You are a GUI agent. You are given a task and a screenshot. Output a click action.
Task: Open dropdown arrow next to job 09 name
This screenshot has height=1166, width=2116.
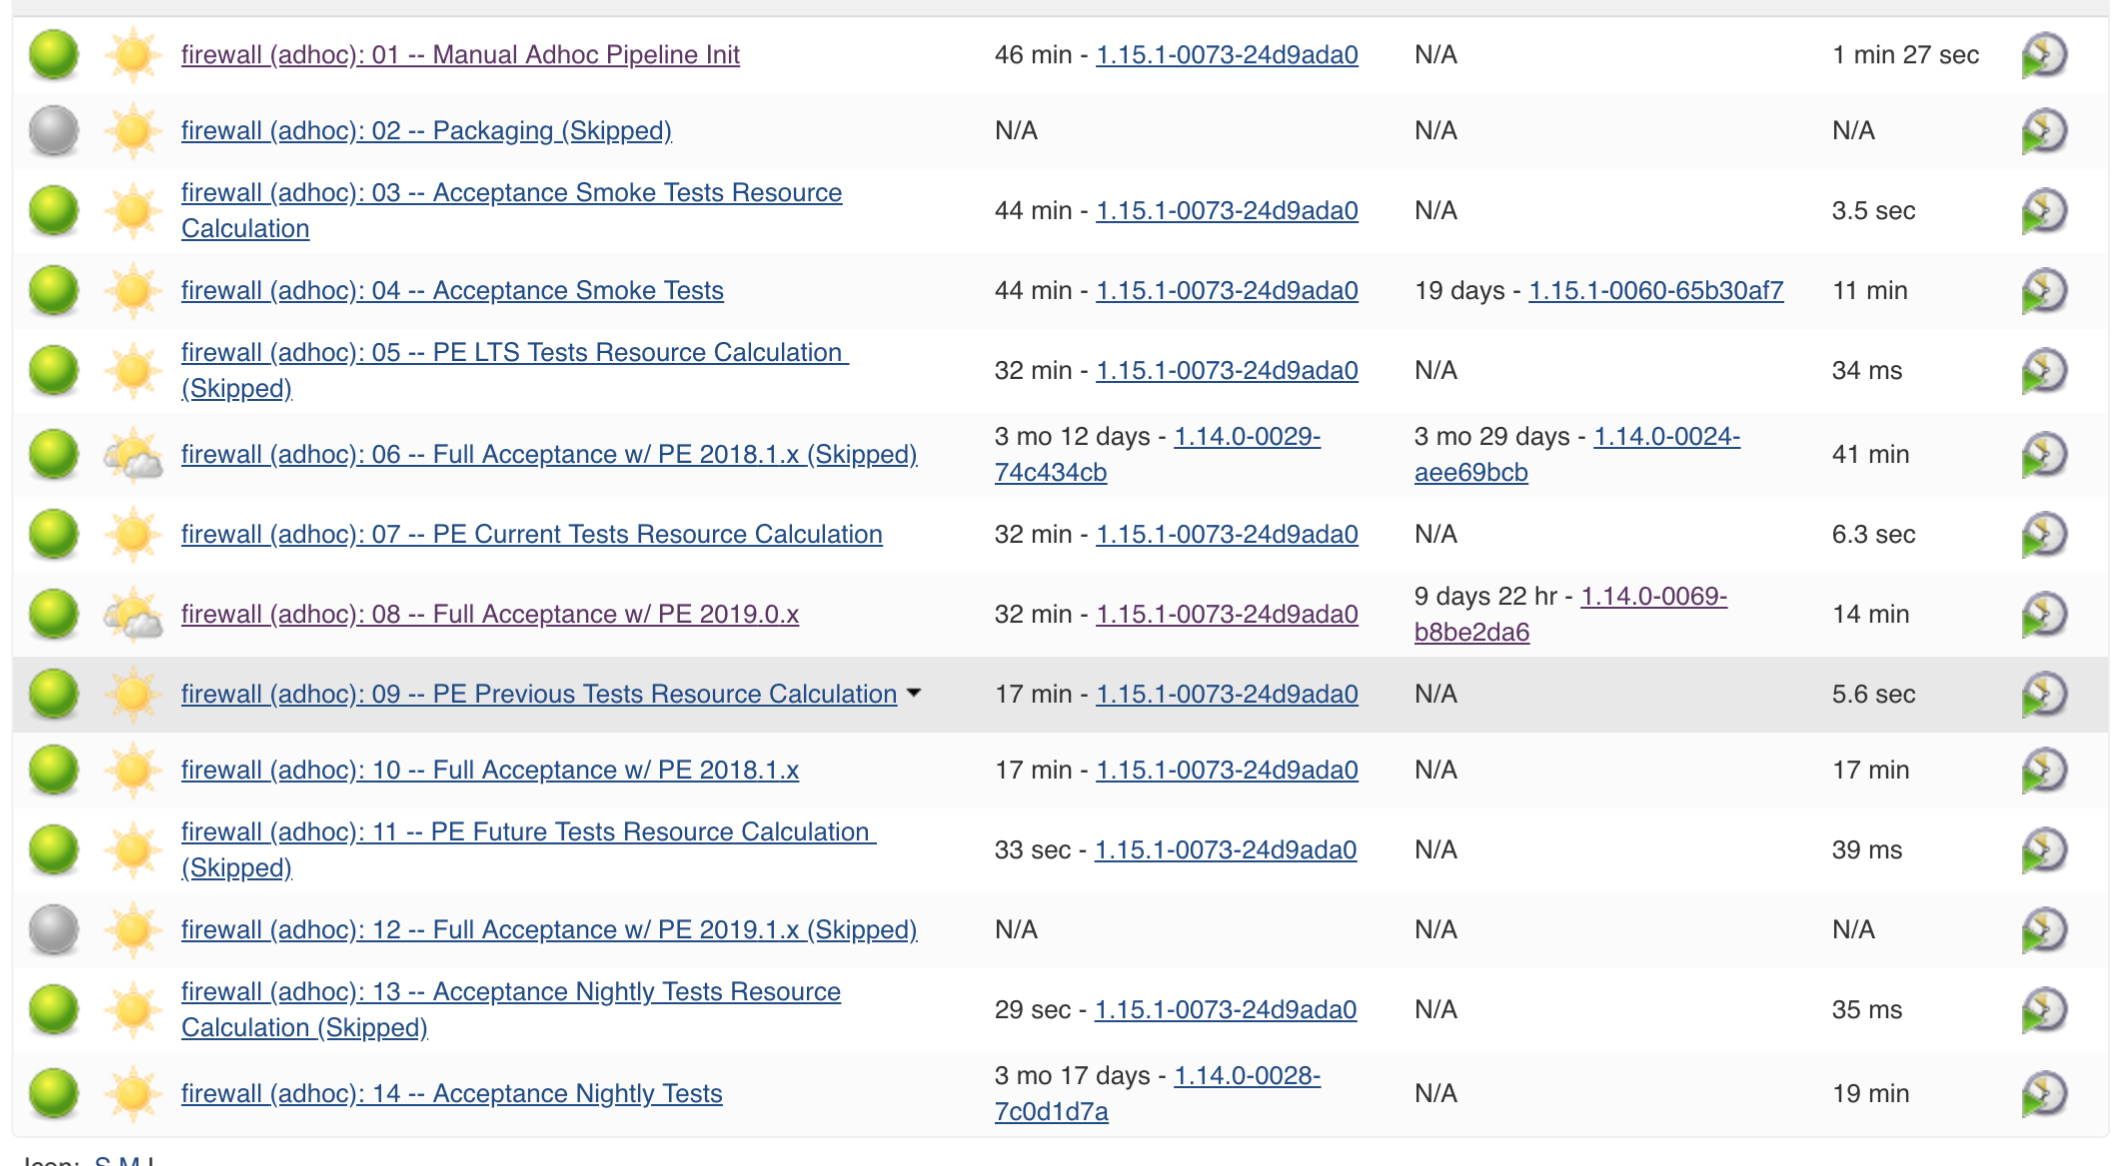tap(914, 693)
